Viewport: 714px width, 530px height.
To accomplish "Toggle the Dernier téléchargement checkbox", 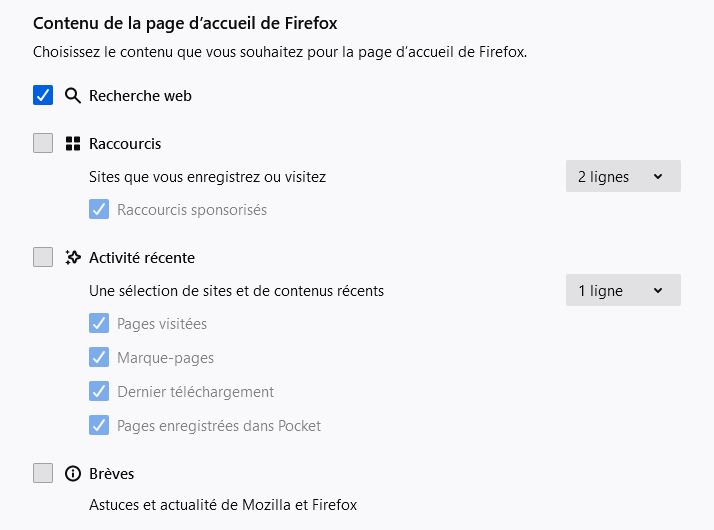I will point(99,392).
